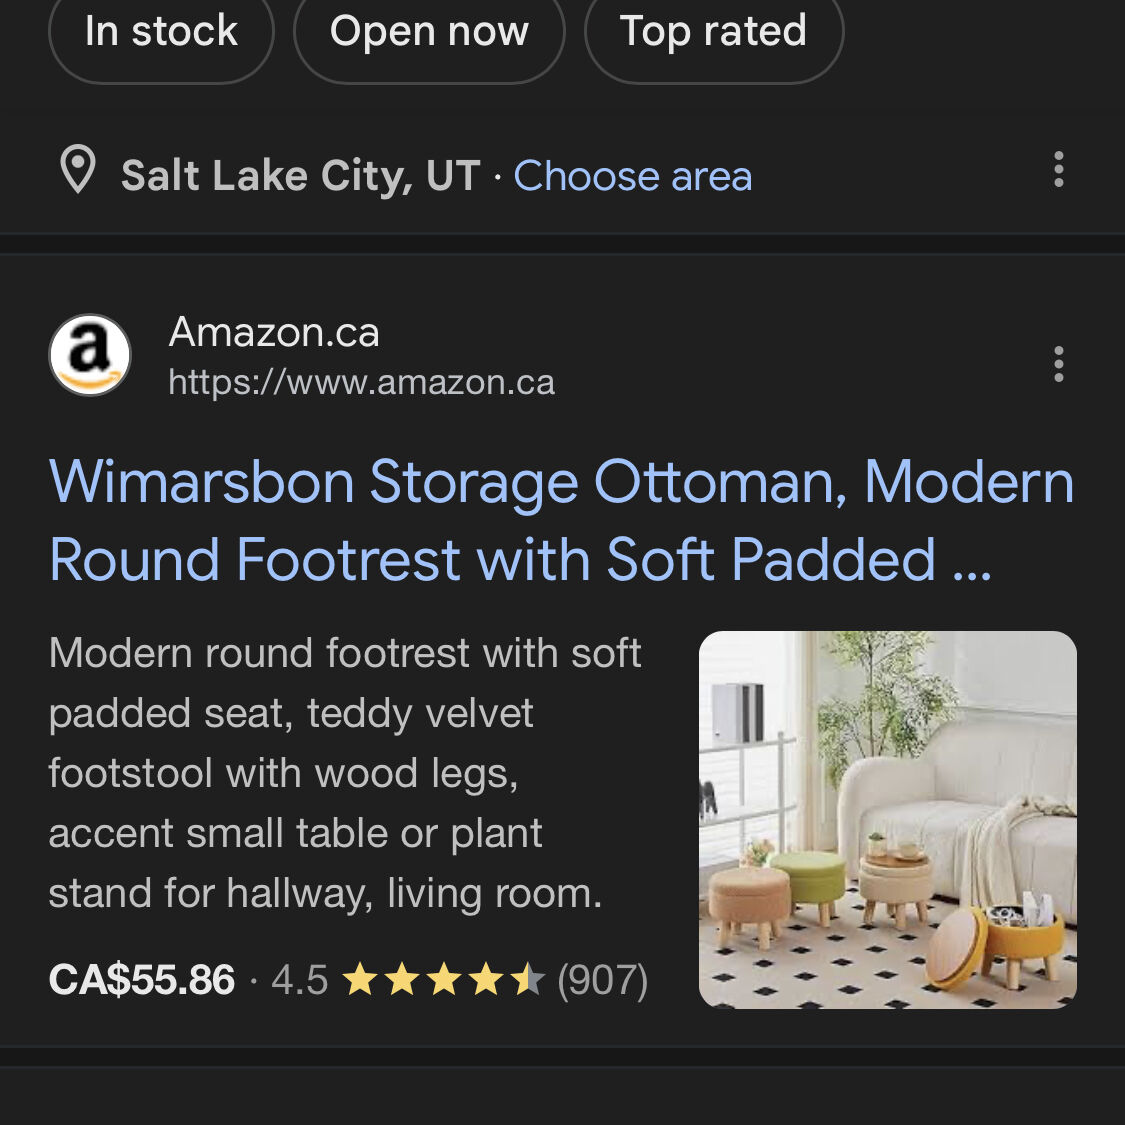Click the Amazon logo favicon
The width and height of the screenshot is (1125, 1125).
pyautogui.click(x=90, y=356)
